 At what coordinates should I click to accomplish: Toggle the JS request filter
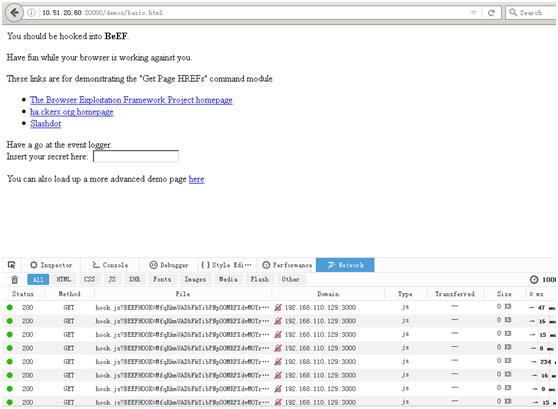(x=112, y=279)
